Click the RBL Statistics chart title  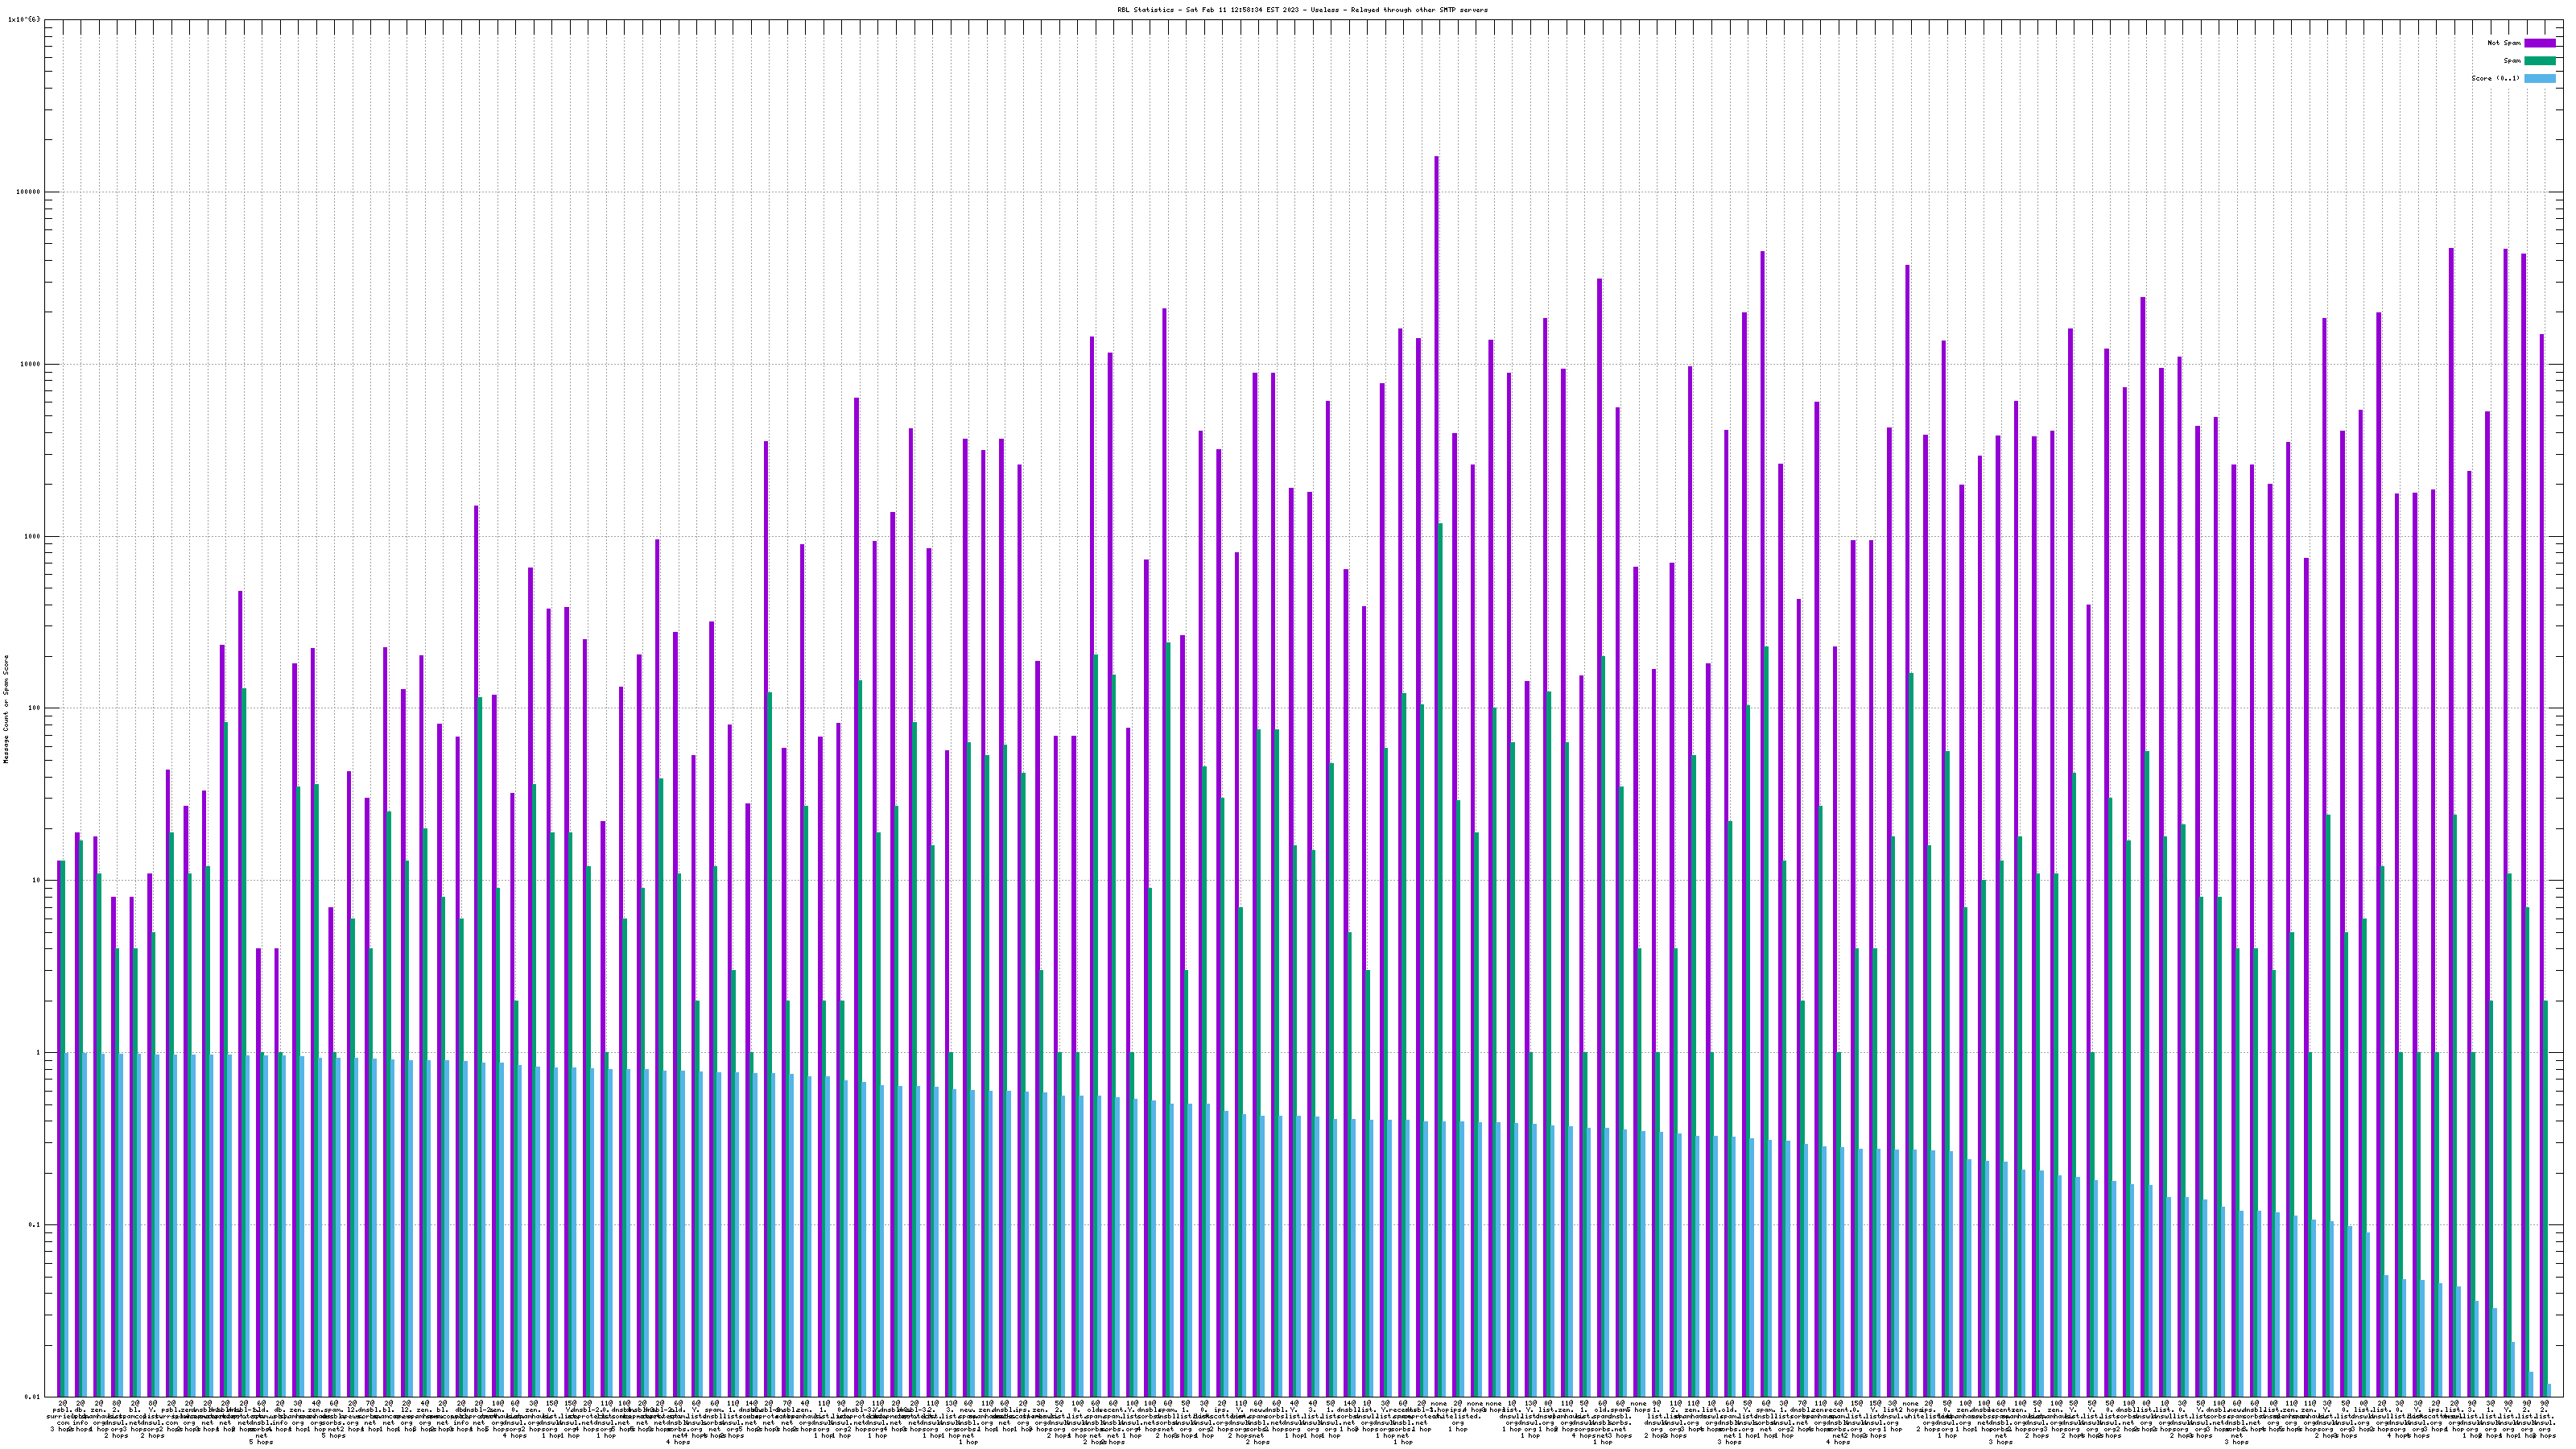[x=1302, y=10]
